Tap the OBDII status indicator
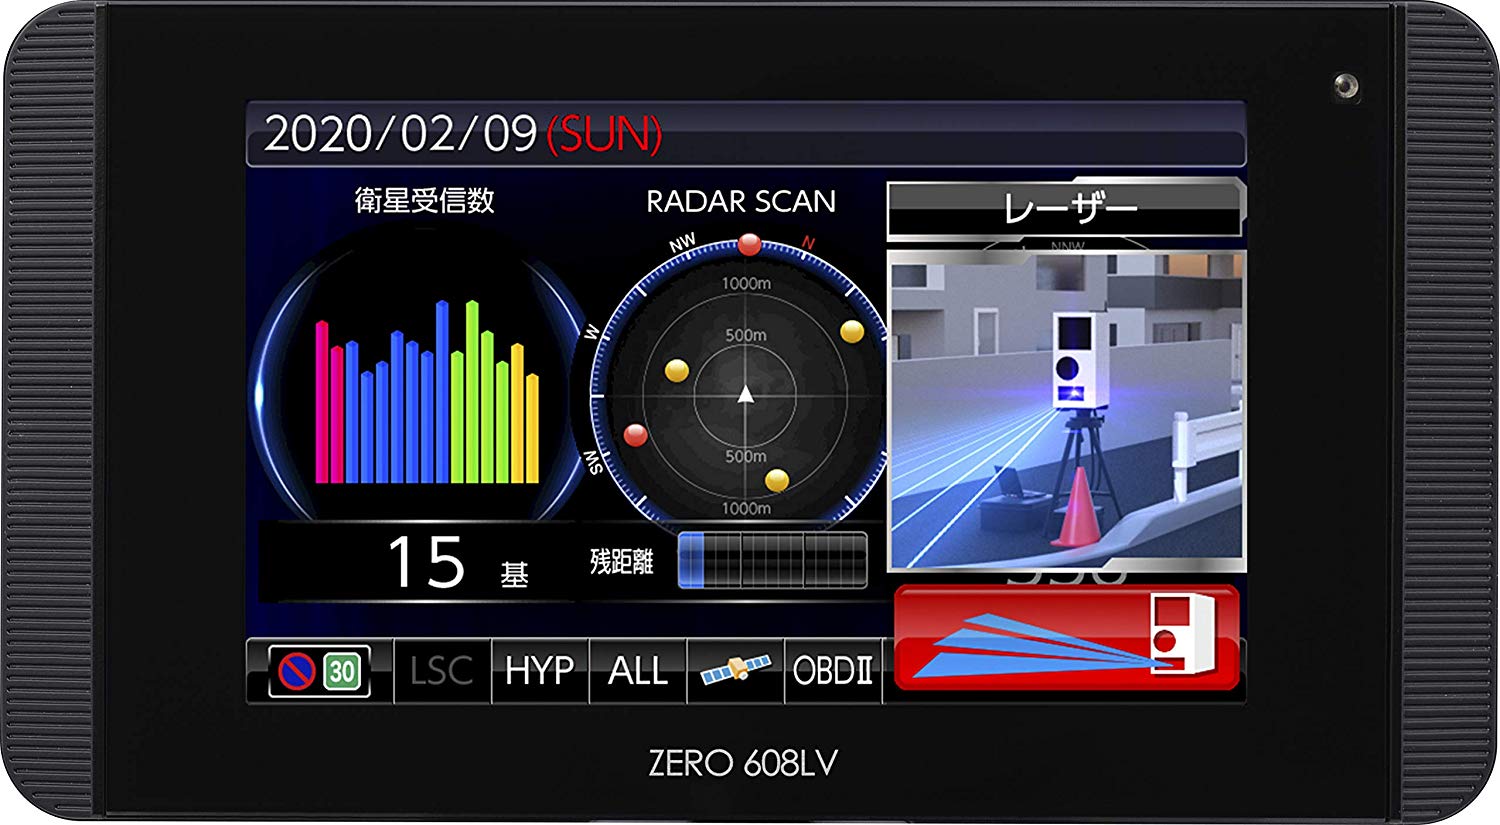 832,671
